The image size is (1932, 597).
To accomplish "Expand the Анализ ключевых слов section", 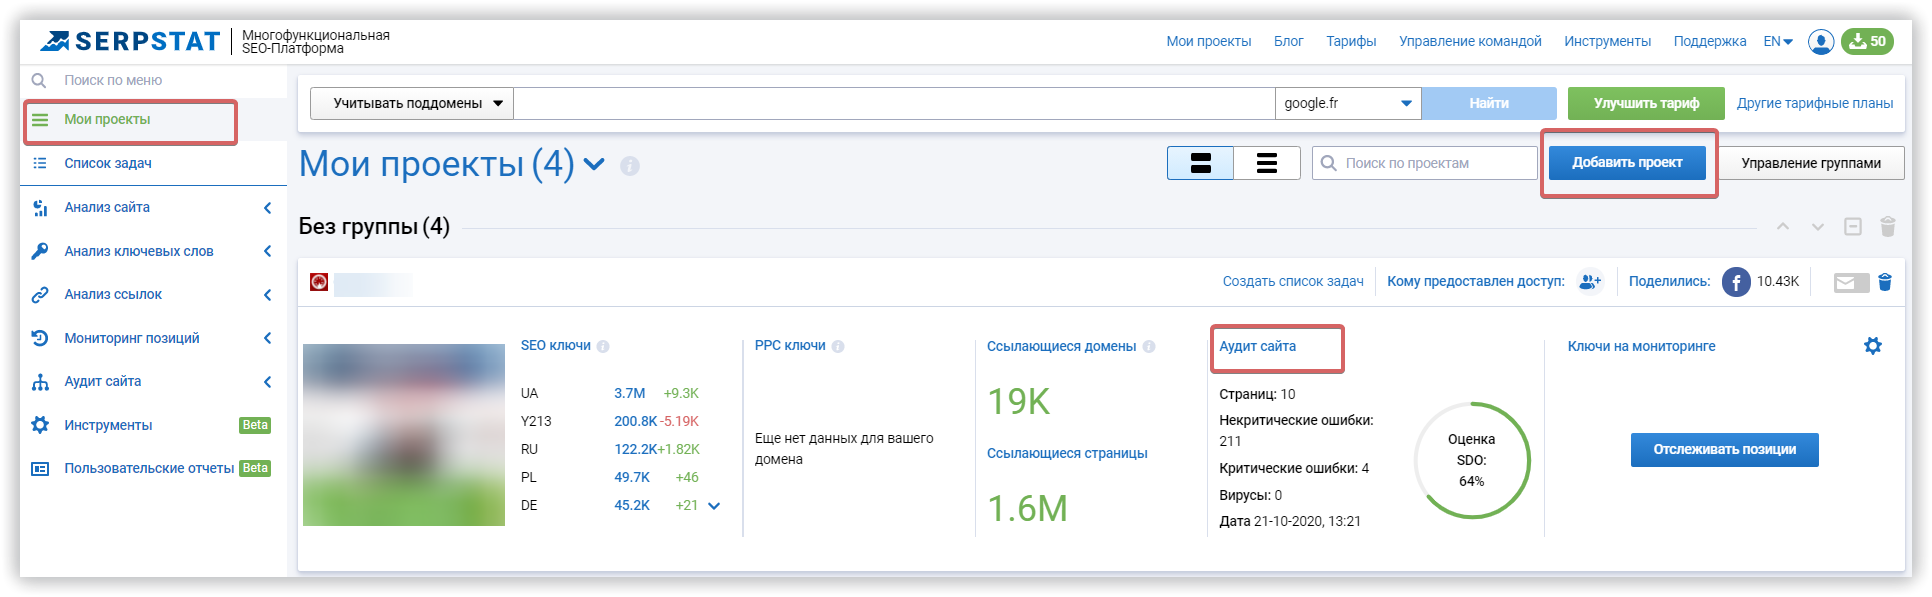I will [x=267, y=251].
